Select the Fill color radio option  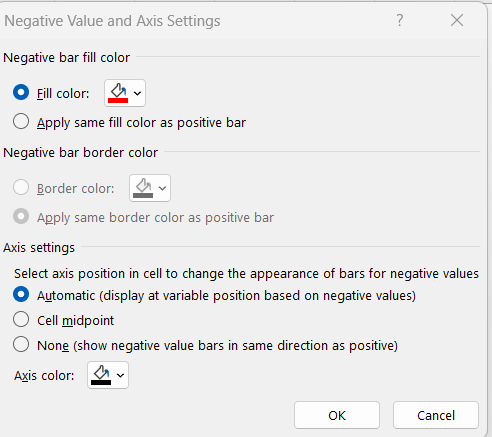pos(21,92)
